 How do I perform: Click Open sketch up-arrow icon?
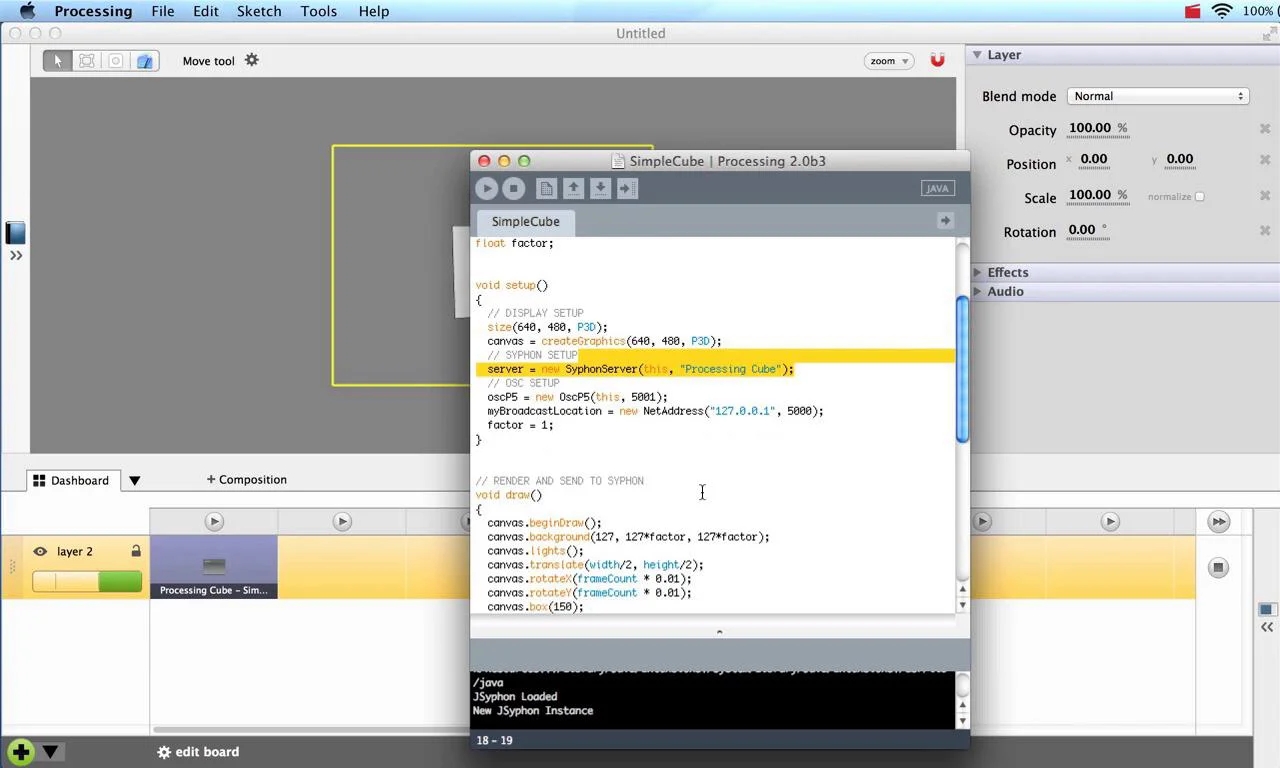coord(573,188)
